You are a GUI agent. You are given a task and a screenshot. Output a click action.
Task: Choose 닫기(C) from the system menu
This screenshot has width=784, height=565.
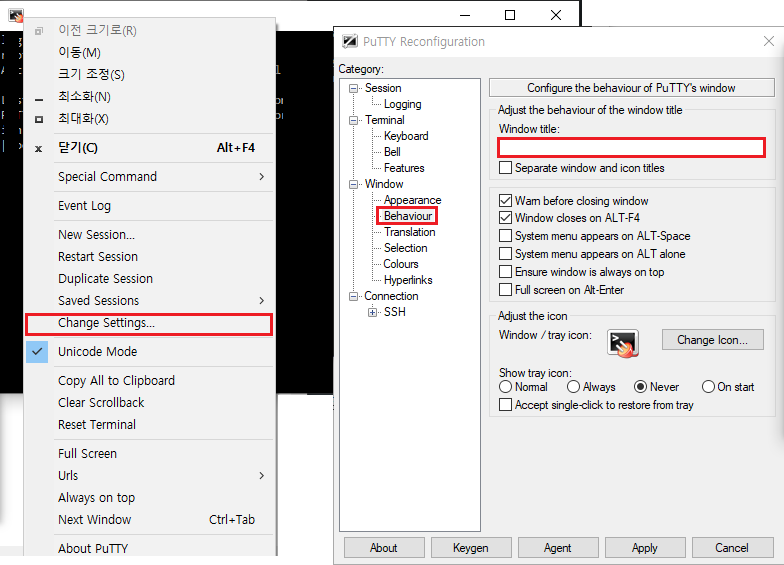(x=149, y=148)
